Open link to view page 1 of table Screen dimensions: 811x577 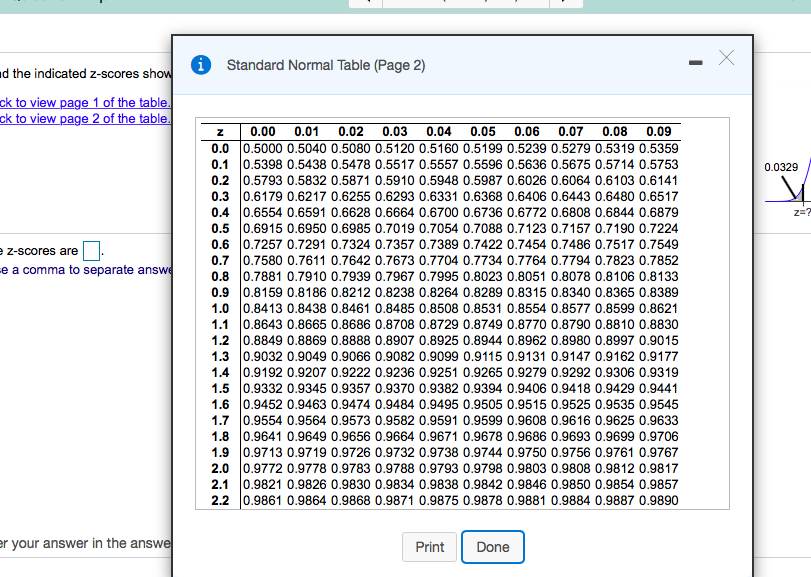[x=85, y=102]
